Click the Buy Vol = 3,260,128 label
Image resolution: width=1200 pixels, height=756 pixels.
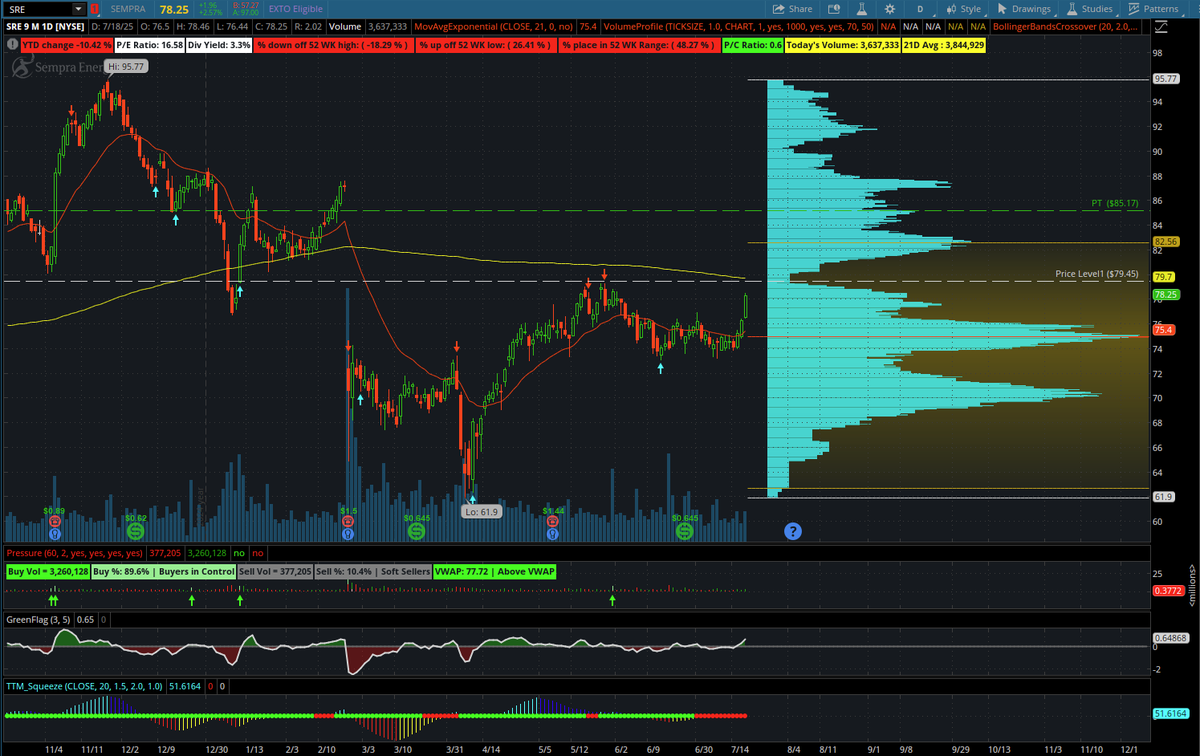(x=48, y=571)
